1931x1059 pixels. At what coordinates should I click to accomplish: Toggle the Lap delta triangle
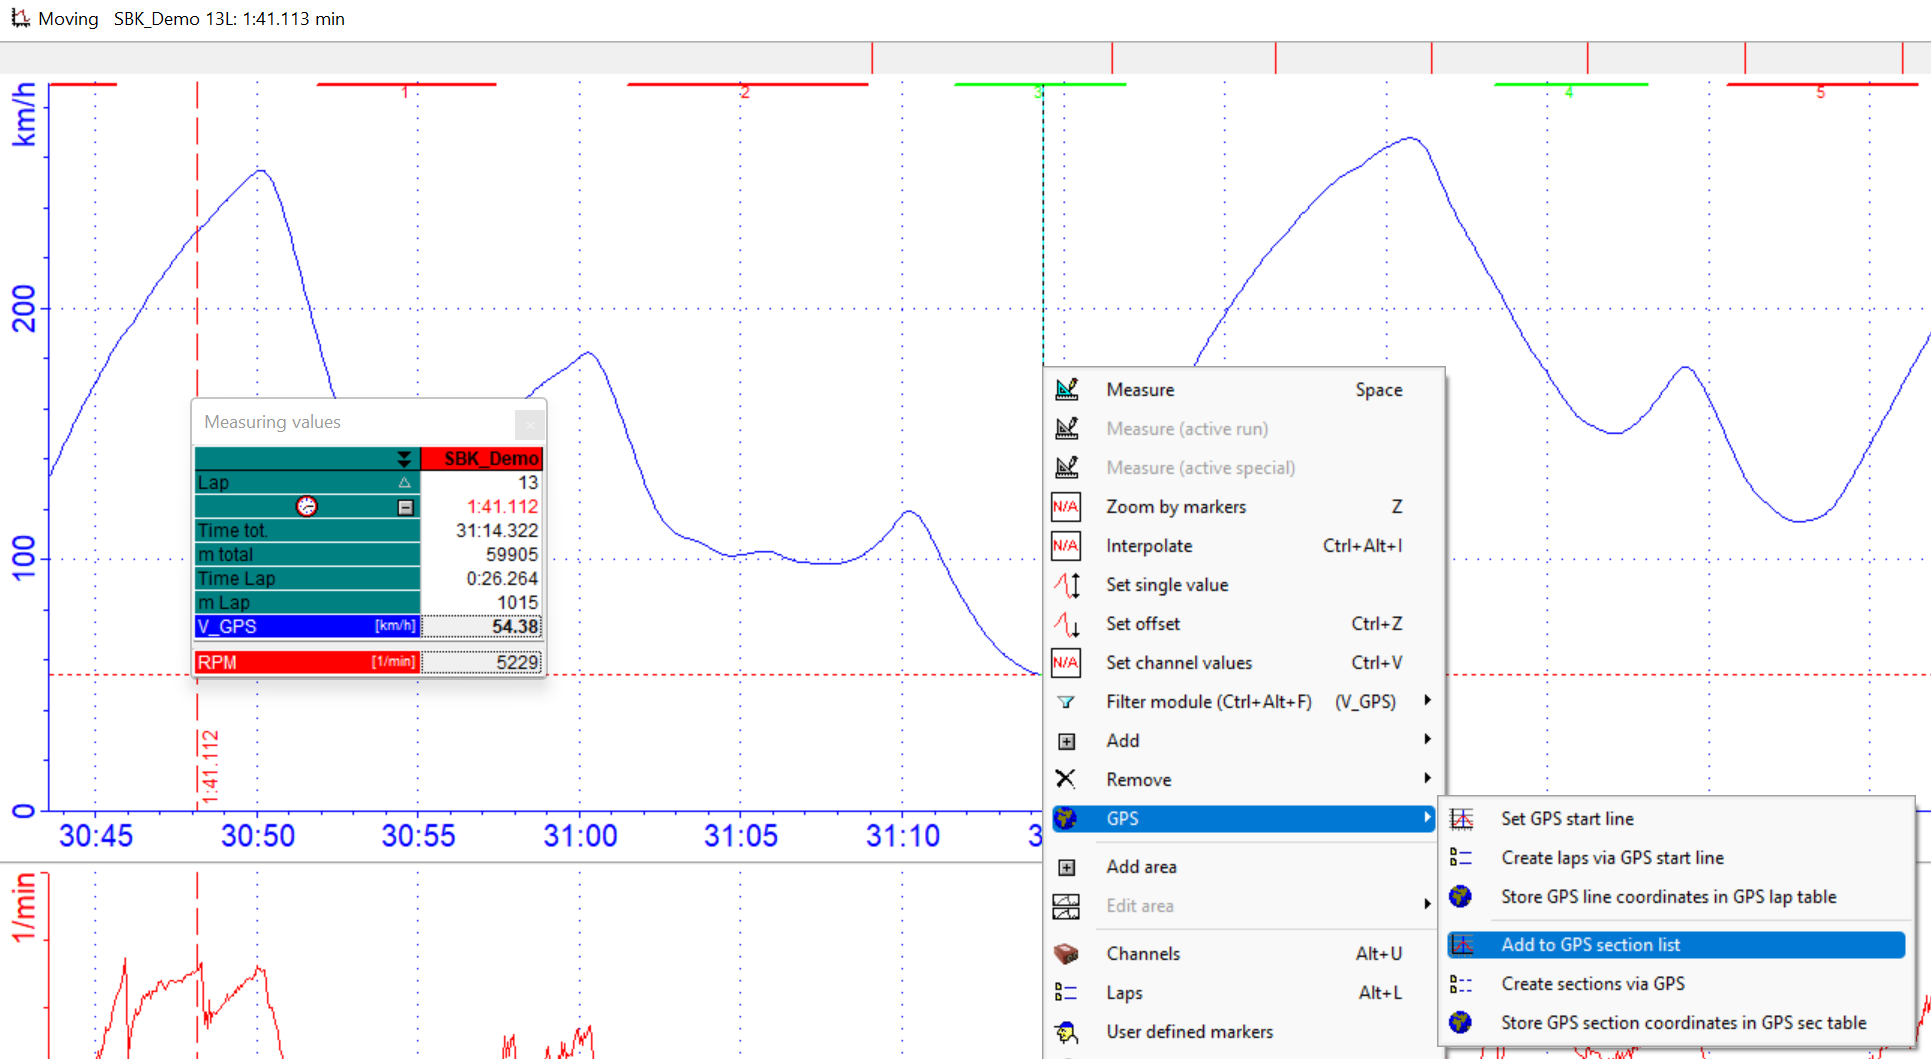click(405, 483)
